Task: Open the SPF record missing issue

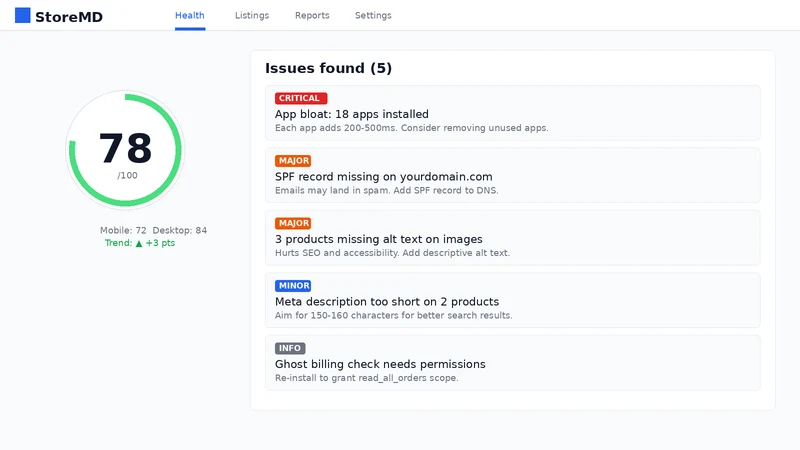Action: point(513,176)
